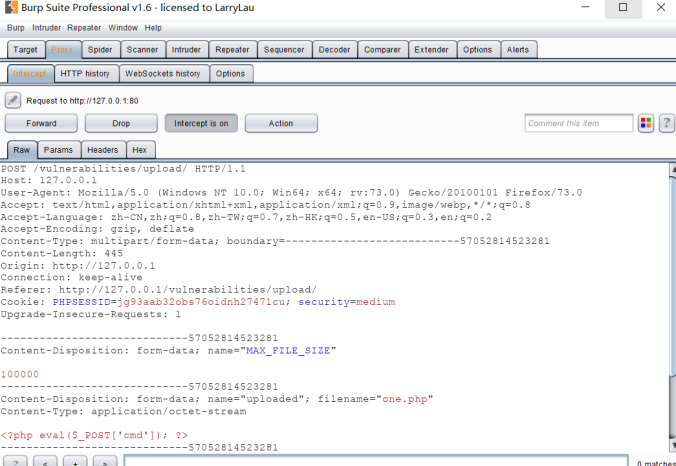Open the HTTP history sub-tab
Image resolution: width=676 pixels, height=466 pixels.
click(85, 74)
